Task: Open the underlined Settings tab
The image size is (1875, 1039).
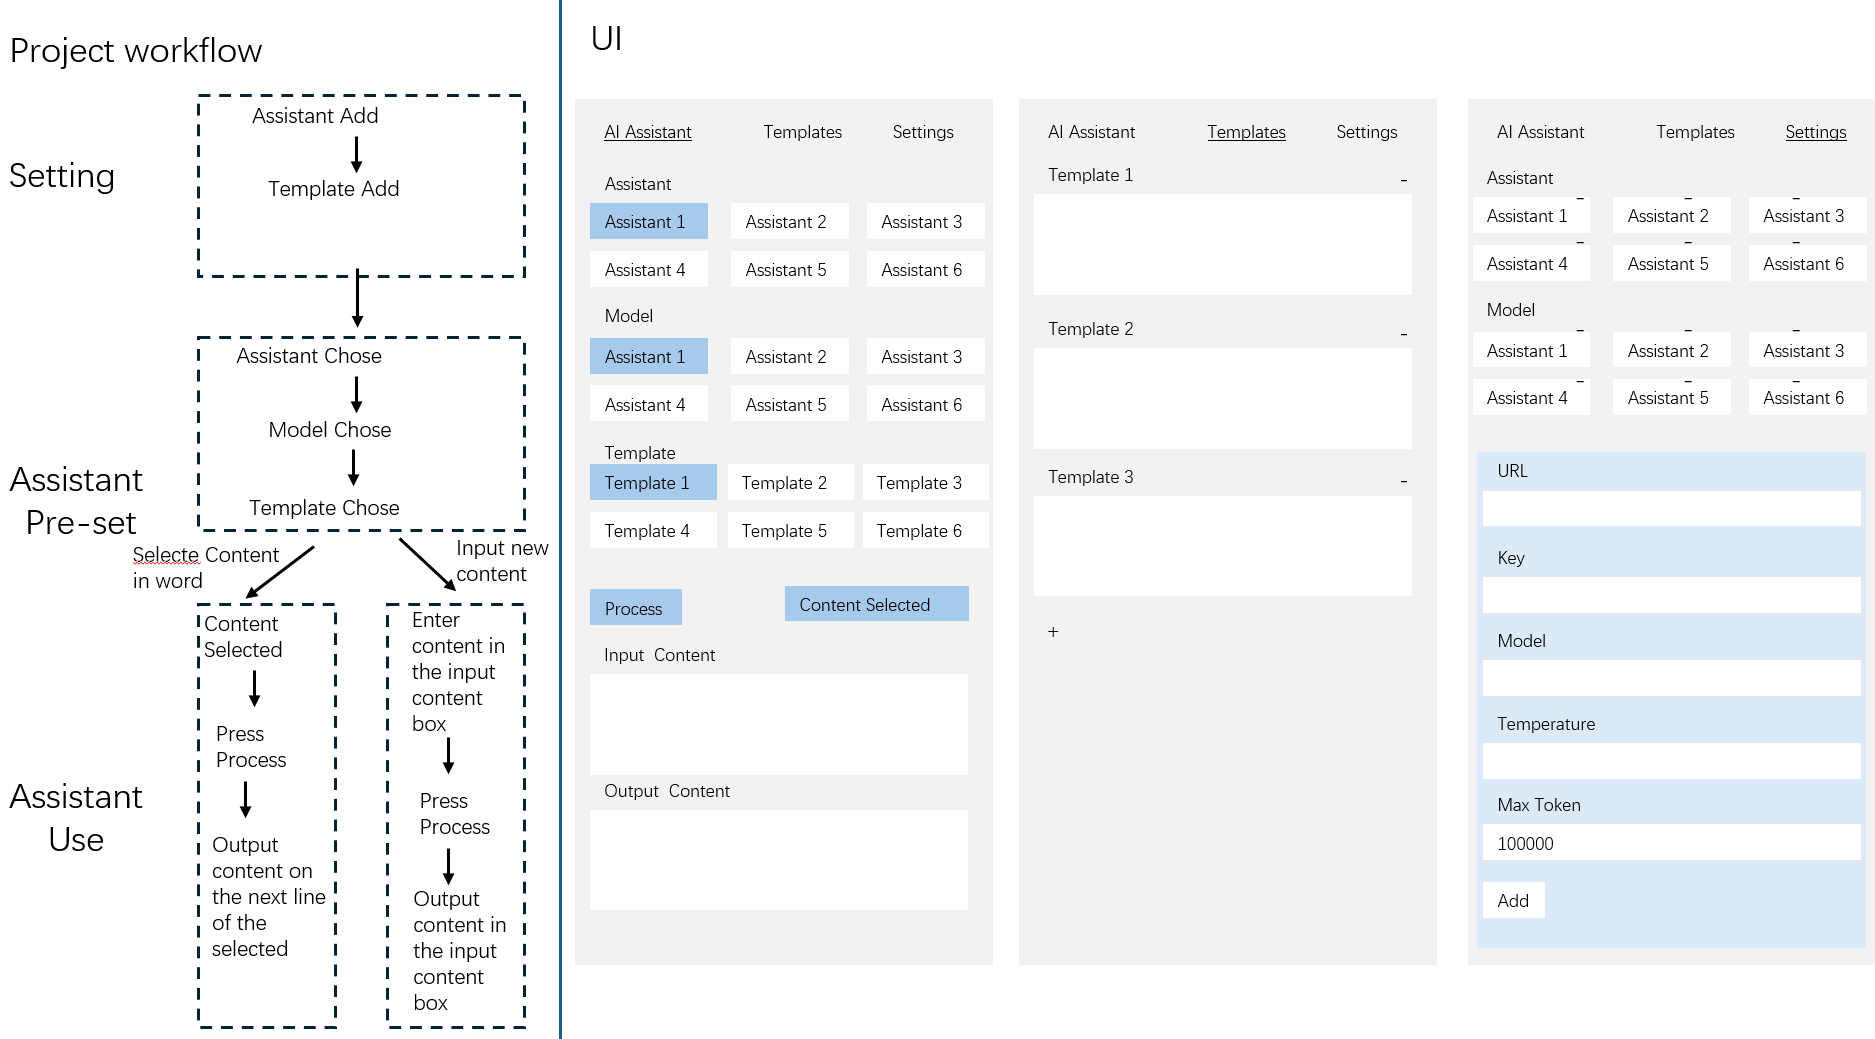Action: pyautogui.click(x=1816, y=132)
